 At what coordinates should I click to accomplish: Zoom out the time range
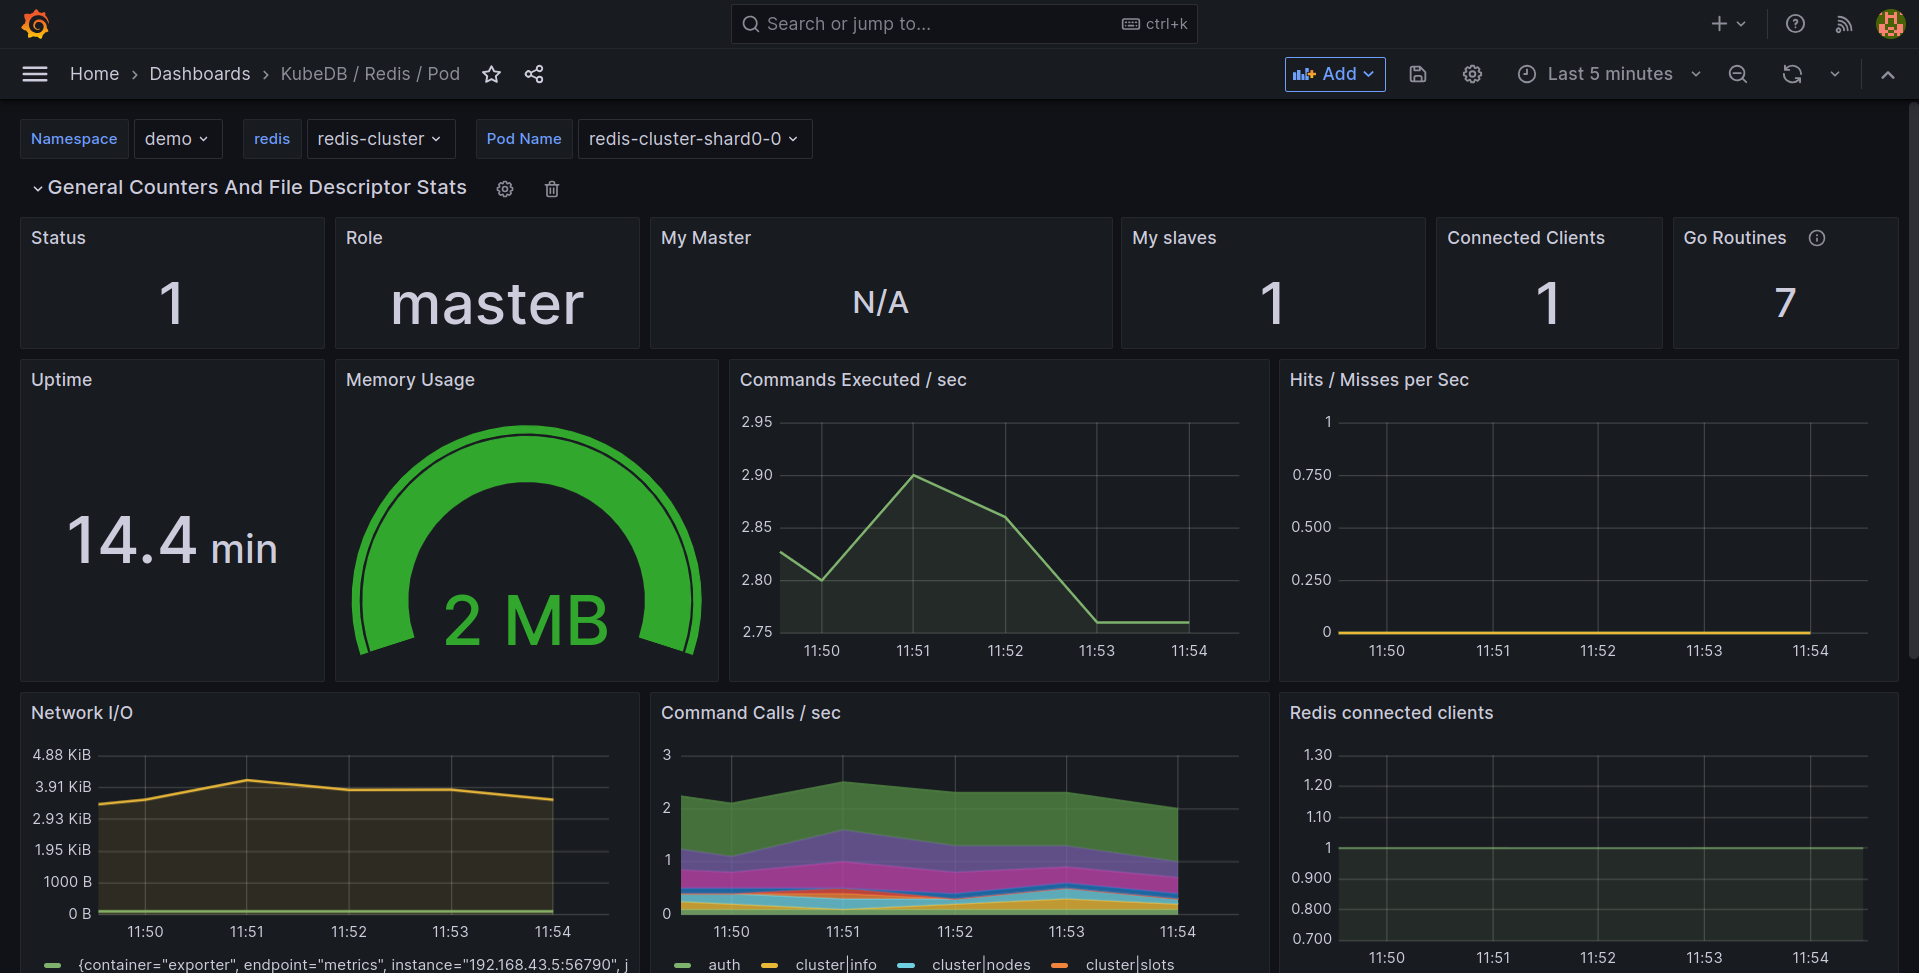pos(1738,74)
